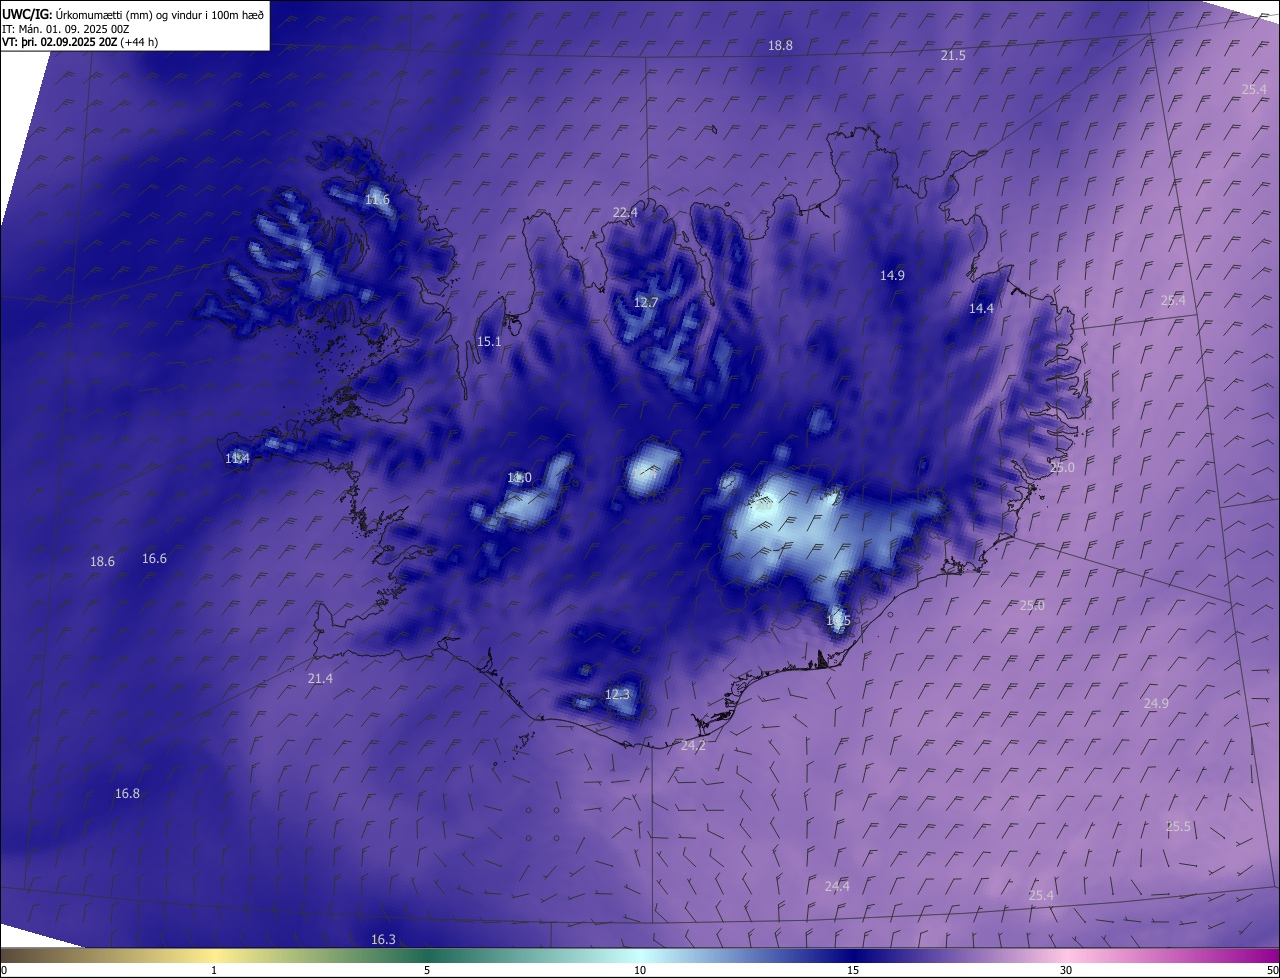Click the value label 16.5
Image resolution: width=1280 pixels, height=978 pixels.
click(x=838, y=621)
